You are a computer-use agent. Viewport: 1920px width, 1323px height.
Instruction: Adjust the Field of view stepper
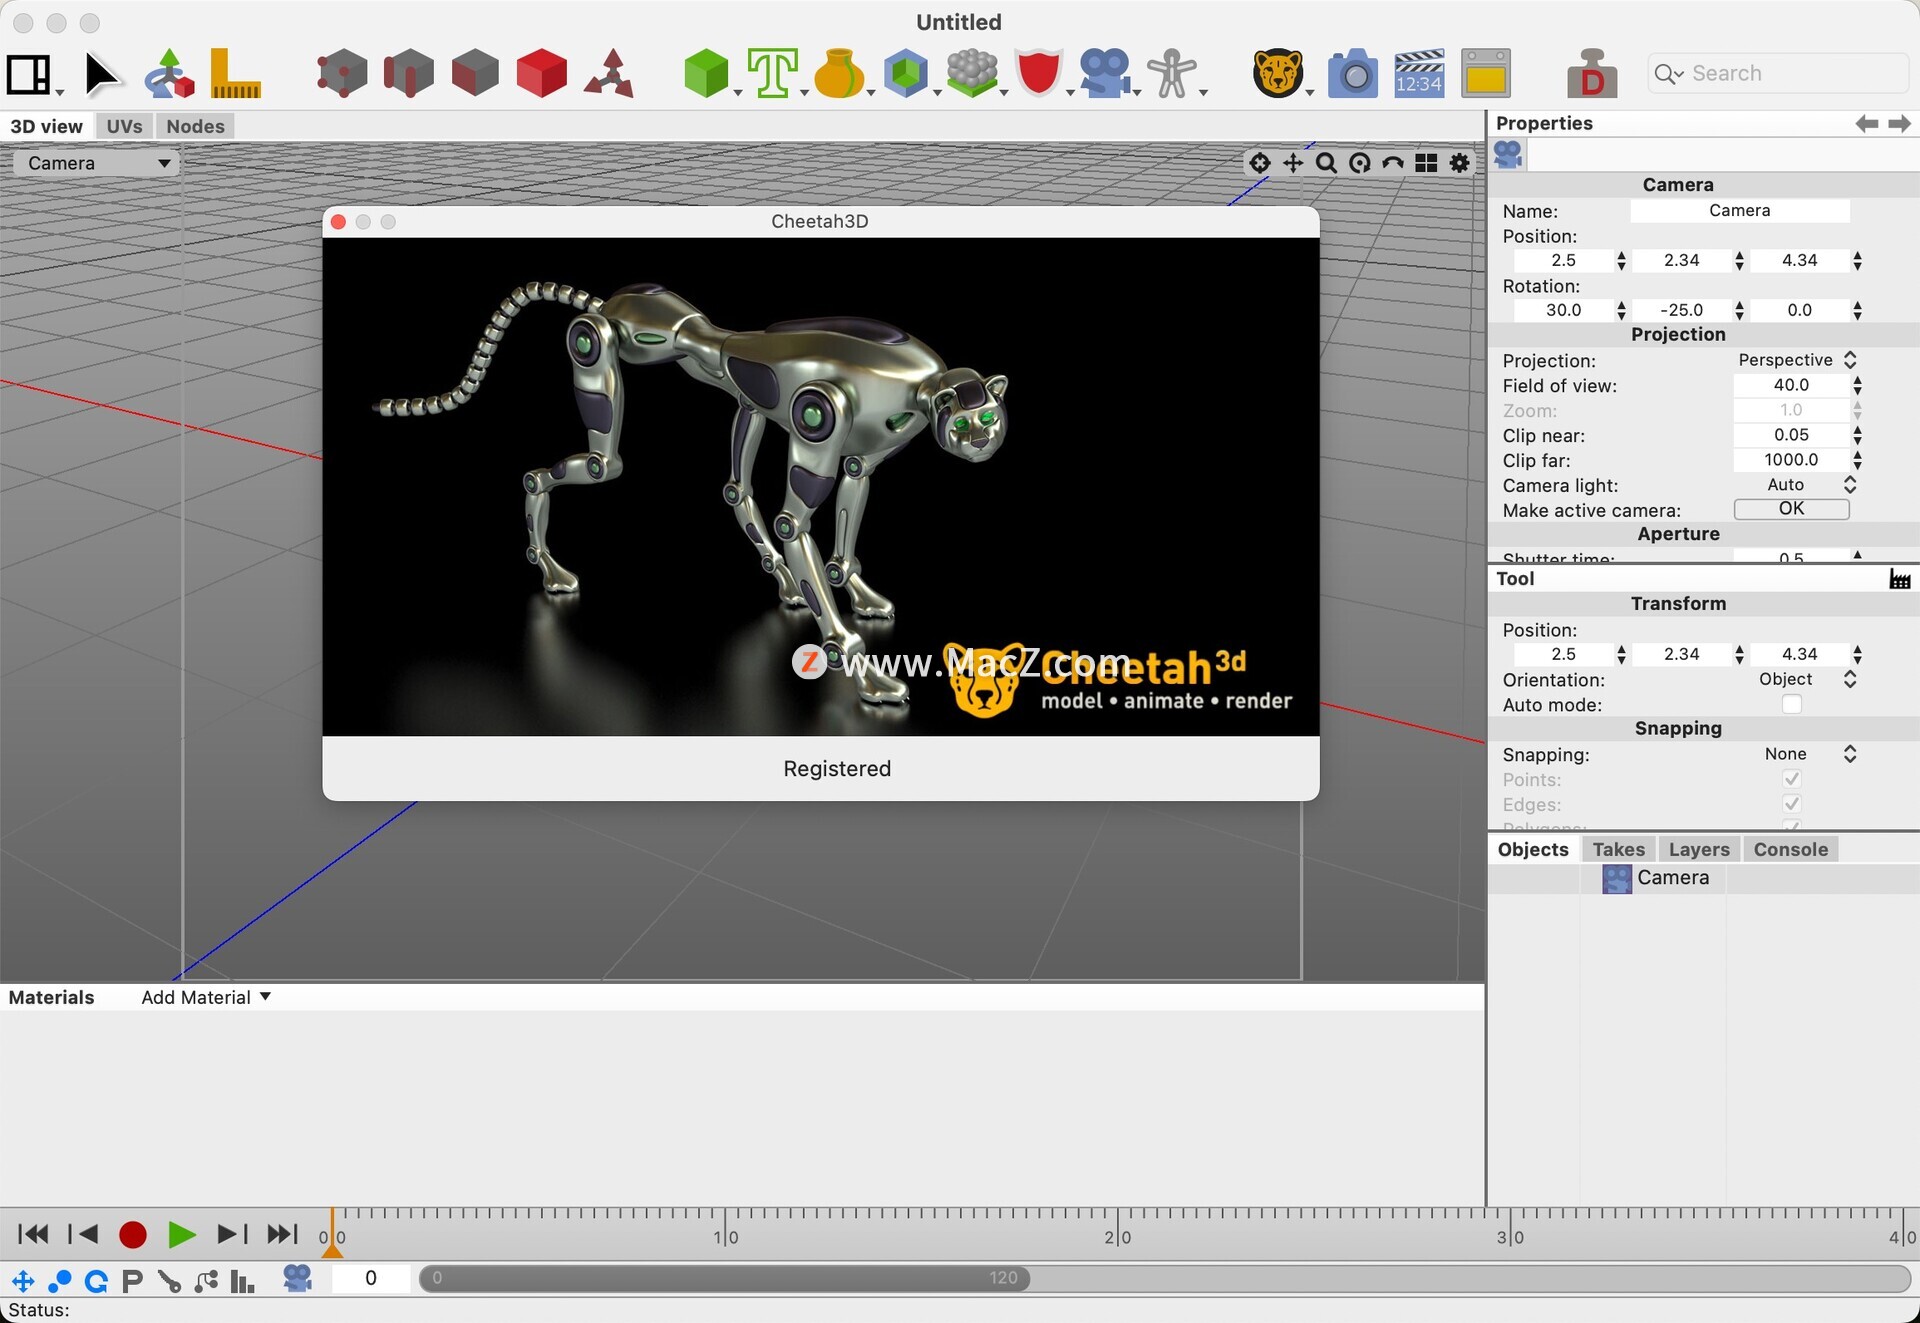click(1857, 385)
